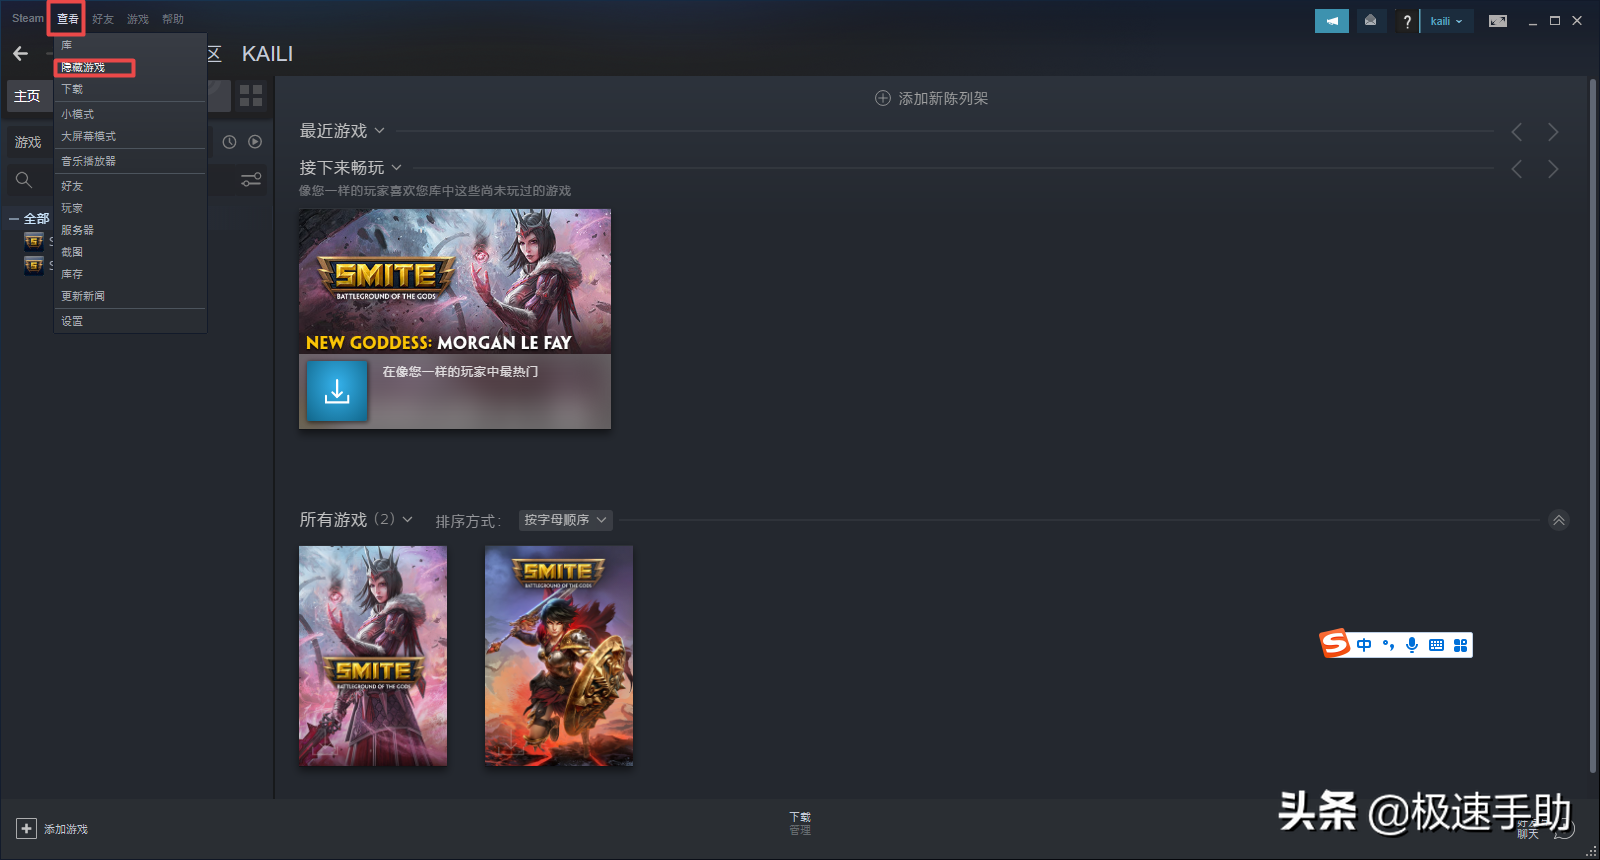
Task: Toggle the recent activity clock filter
Action: pos(229,142)
